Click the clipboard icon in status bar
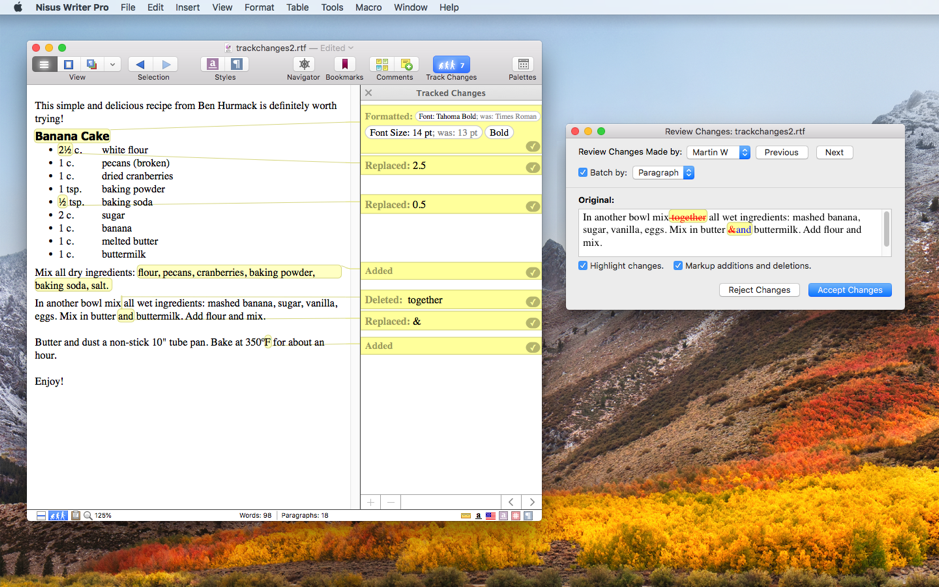 (75, 515)
